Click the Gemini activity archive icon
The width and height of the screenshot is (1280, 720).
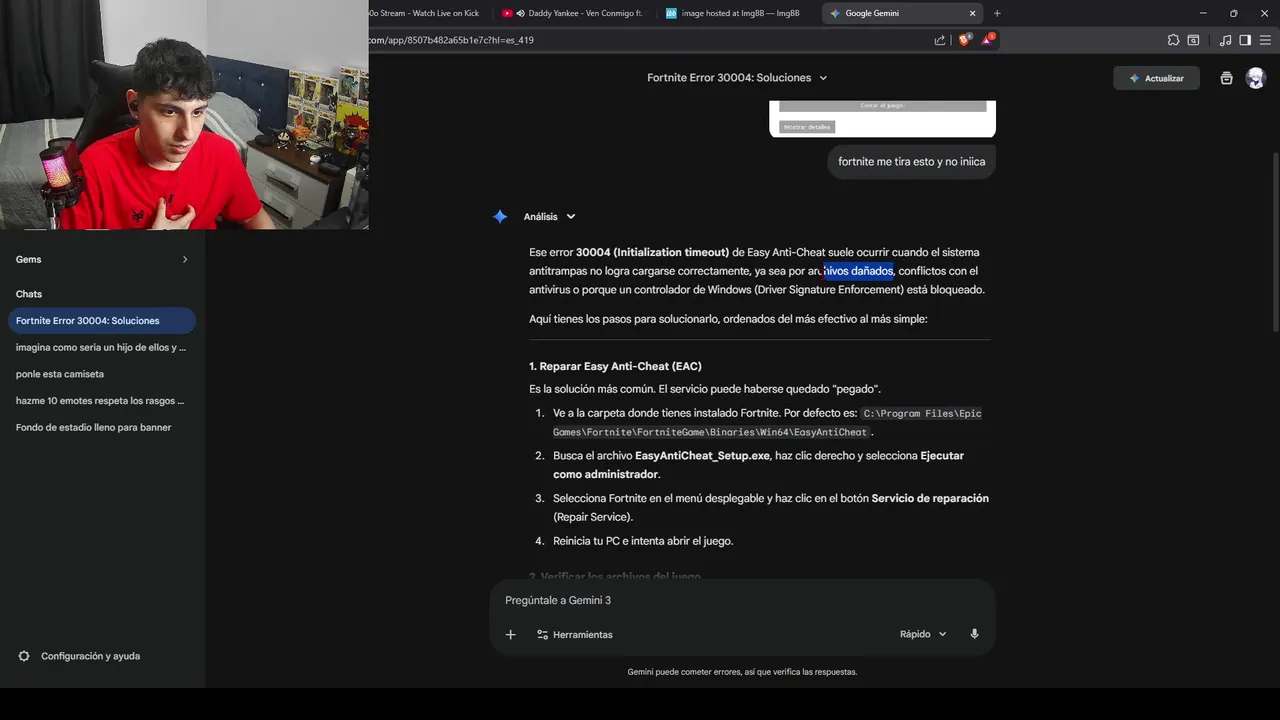pyautogui.click(x=1226, y=78)
